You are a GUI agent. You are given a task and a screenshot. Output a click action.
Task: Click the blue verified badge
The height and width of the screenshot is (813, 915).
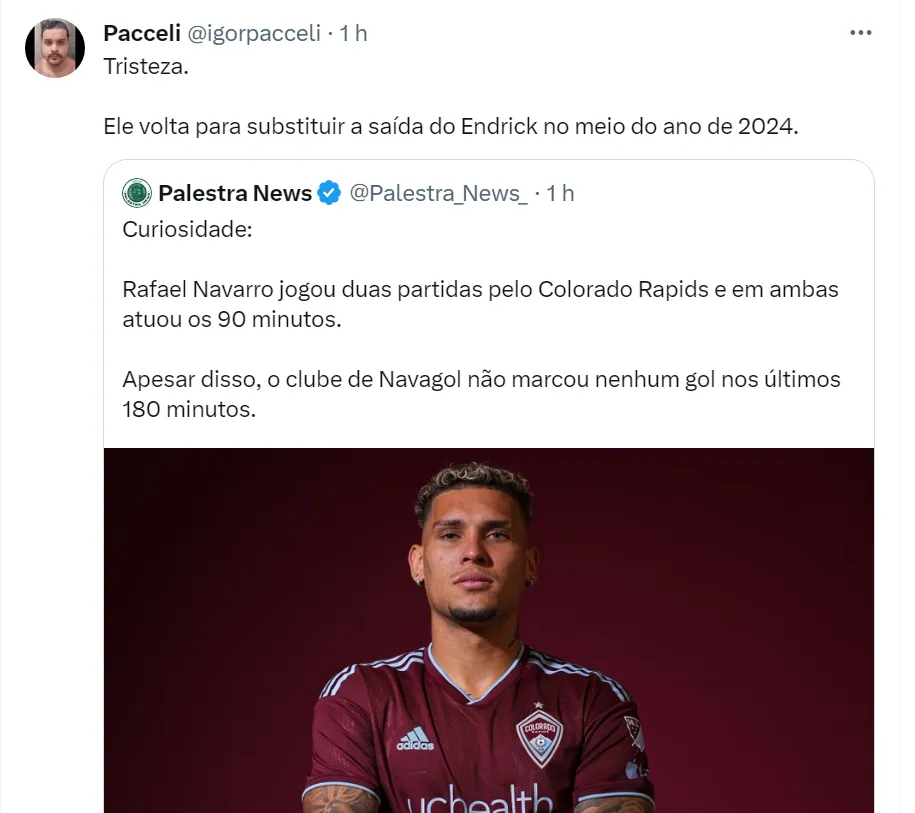pyautogui.click(x=330, y=193)
